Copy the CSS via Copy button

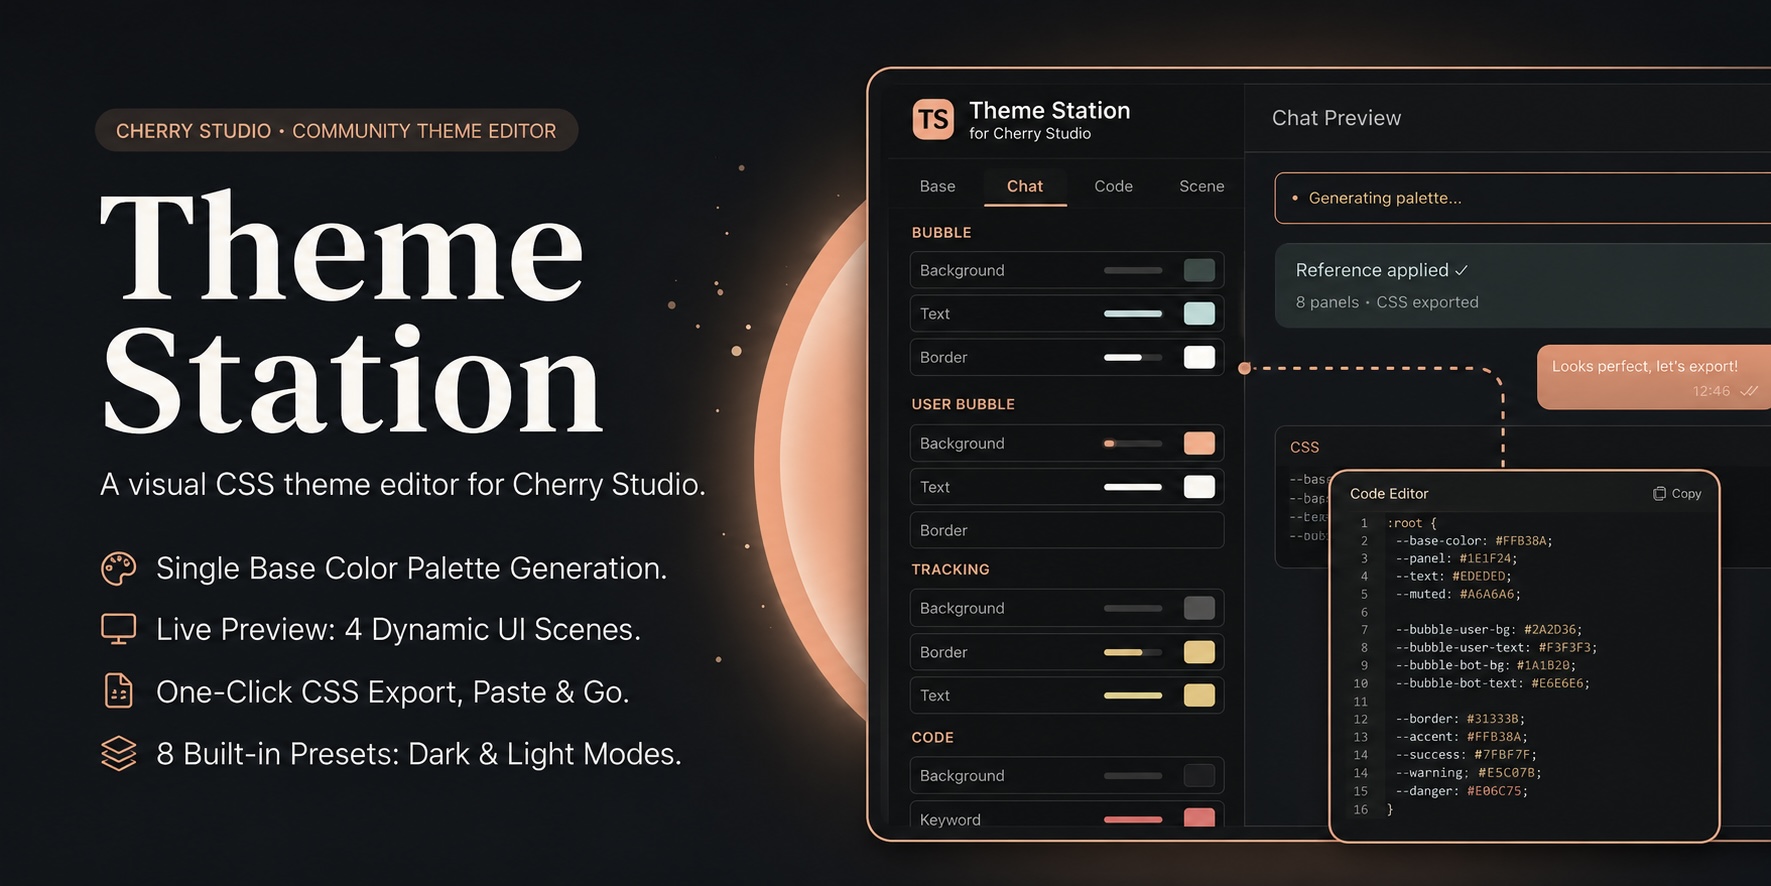pos(1677,493)
